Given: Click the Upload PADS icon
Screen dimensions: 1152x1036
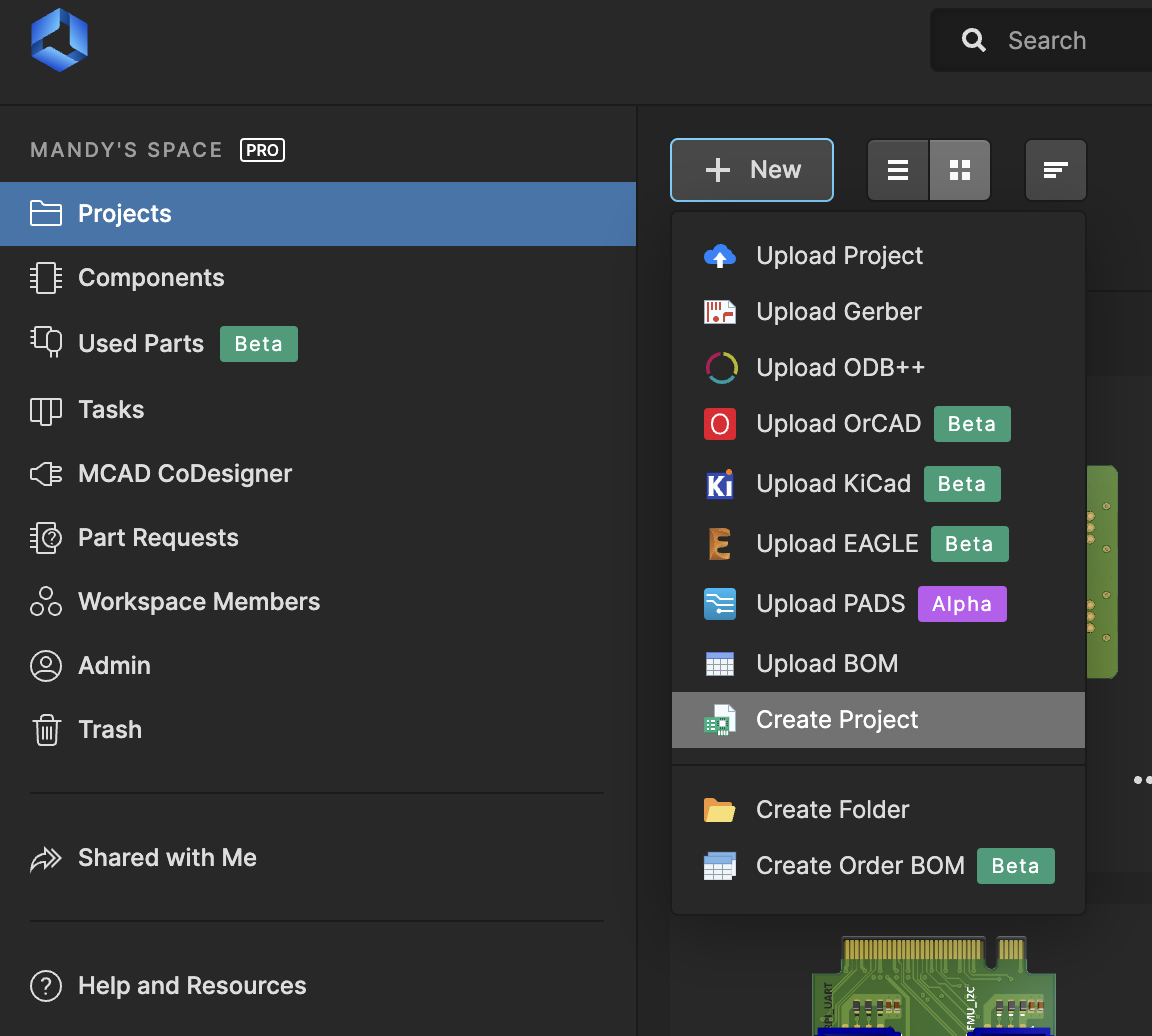Looking at the screenshot, I should tap(719, 604).
